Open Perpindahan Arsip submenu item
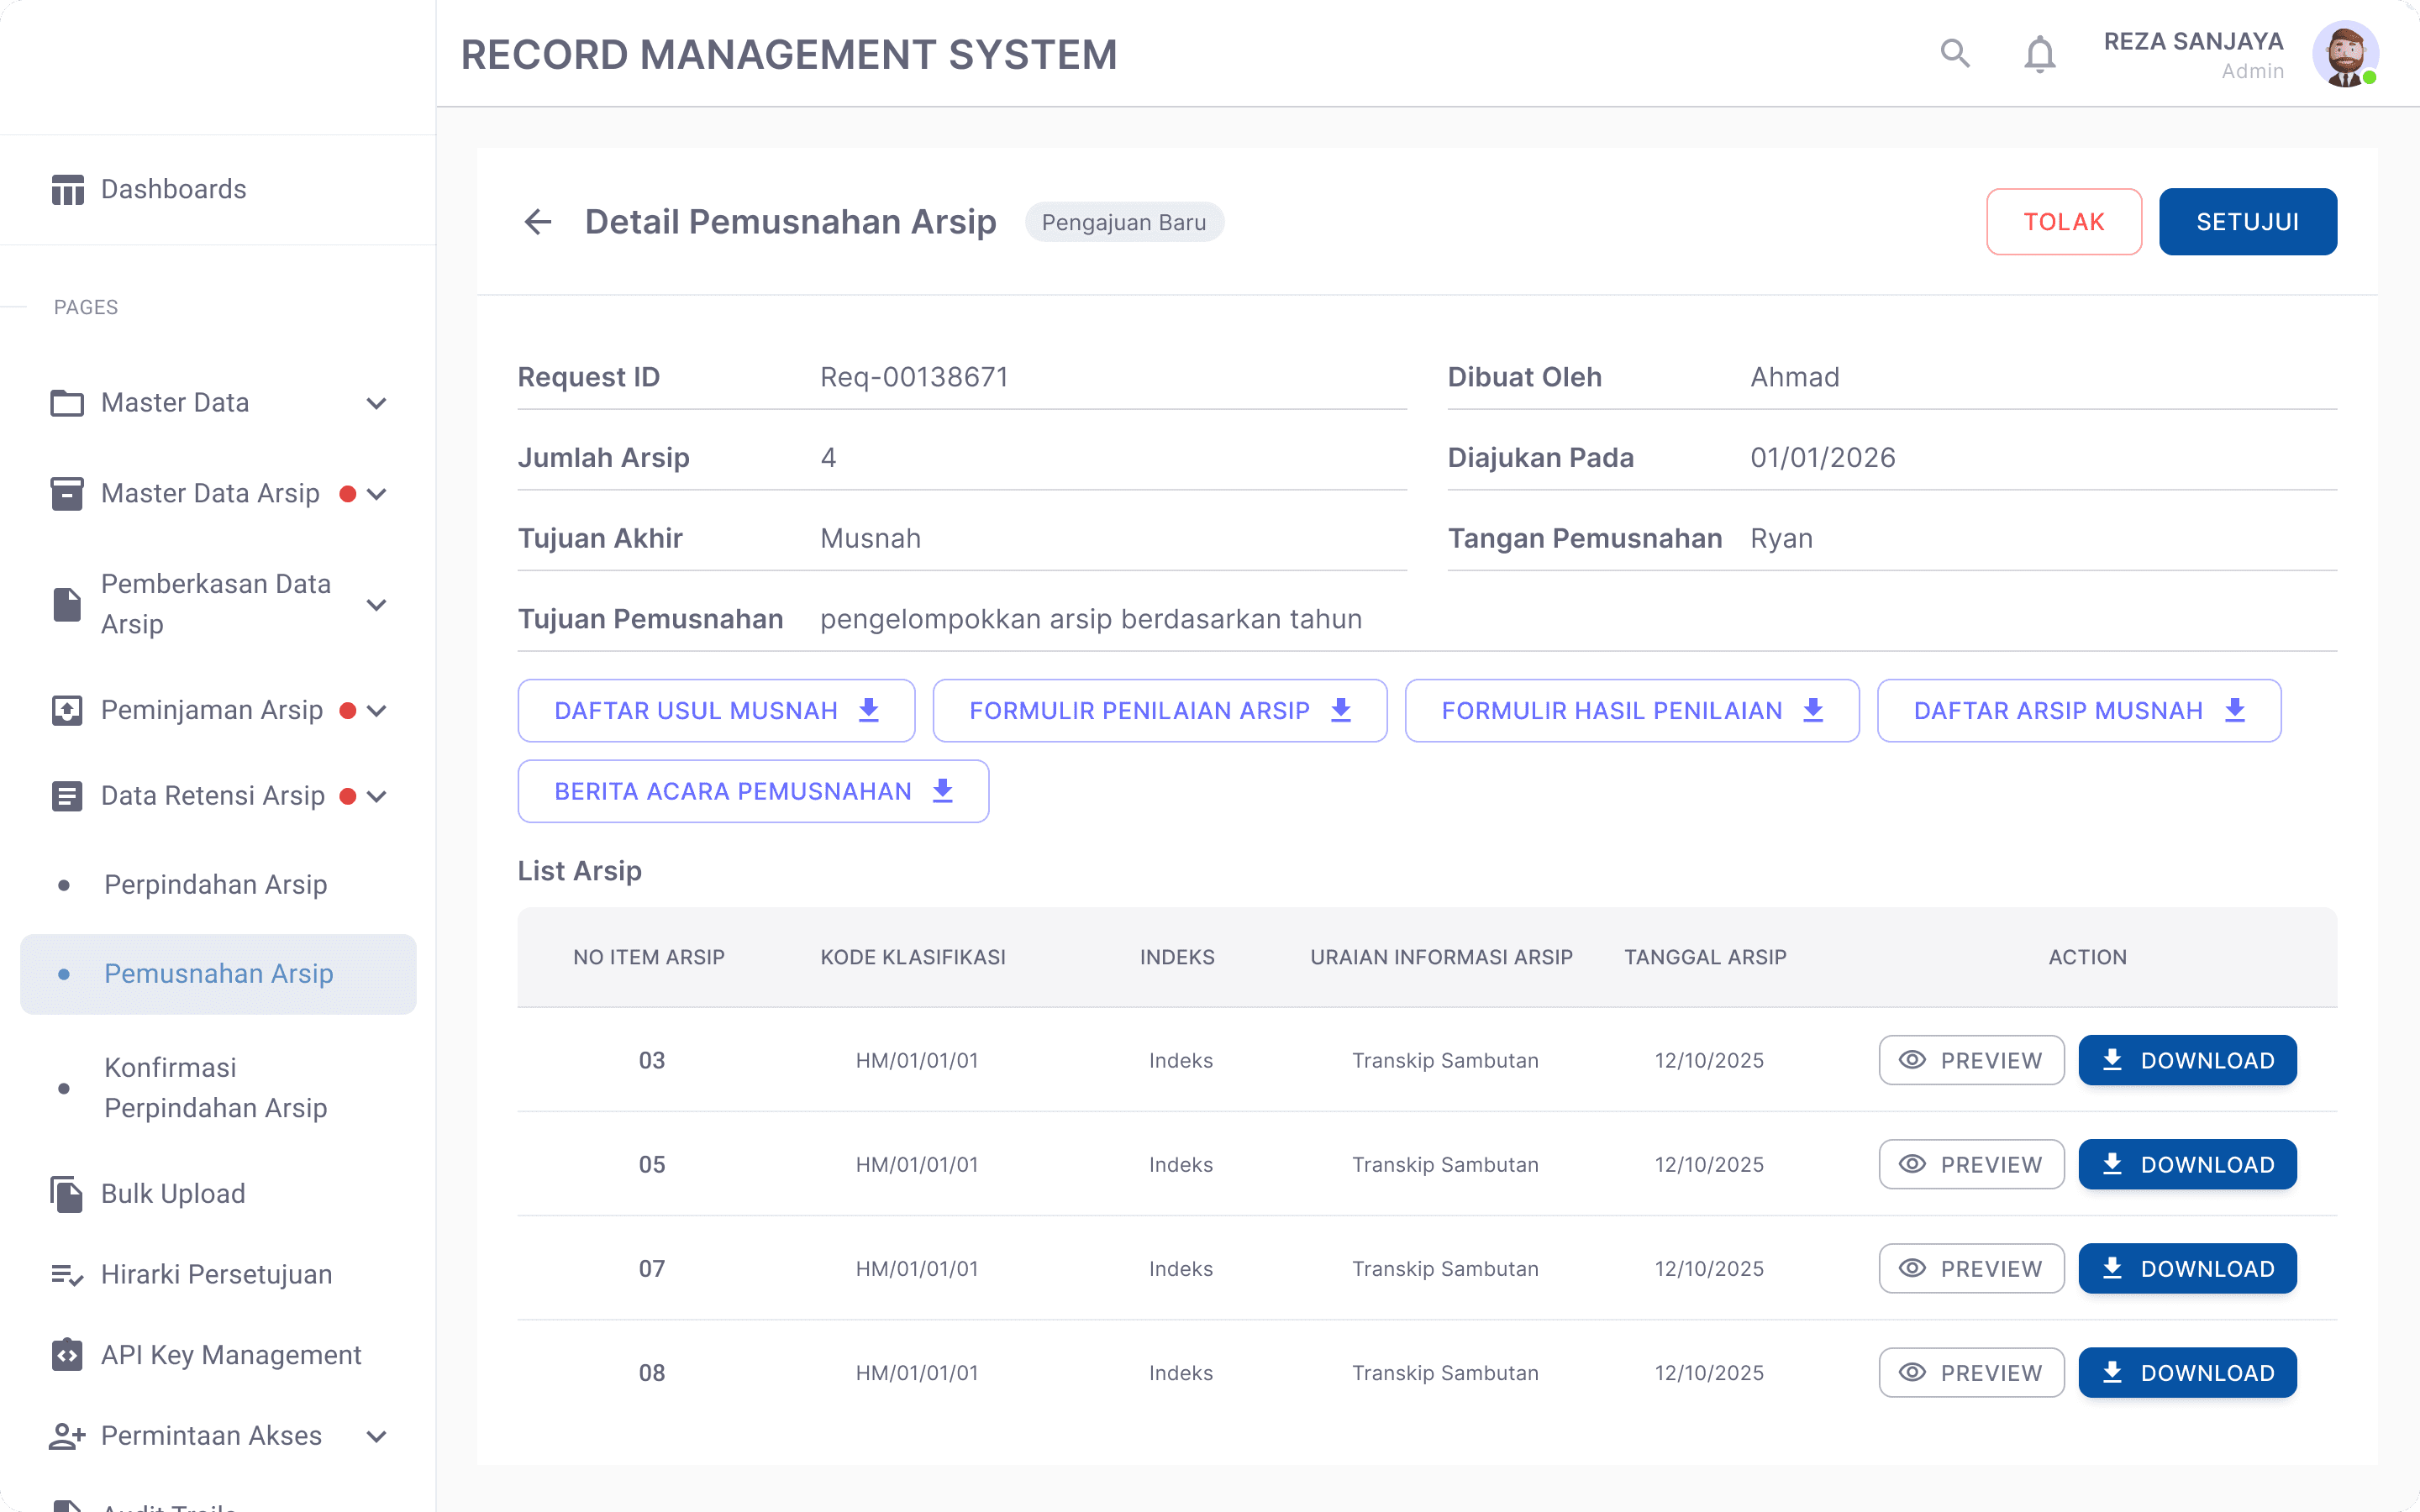 pos(218,885)
